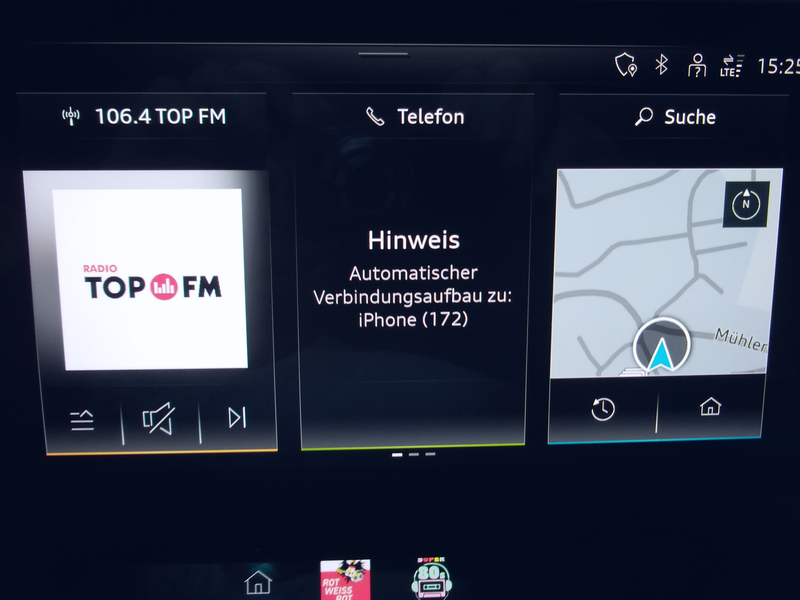
Task: Click the radio antenna icon
Action: click(71, 116)
